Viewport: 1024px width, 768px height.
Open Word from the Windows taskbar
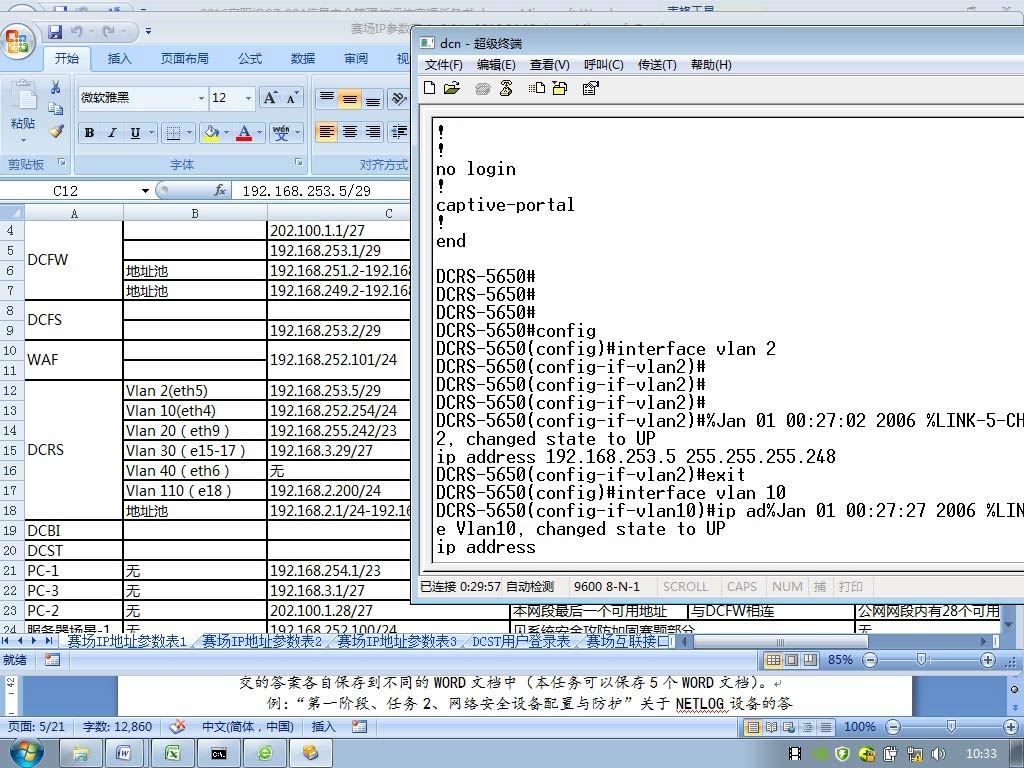pos(125,753)
